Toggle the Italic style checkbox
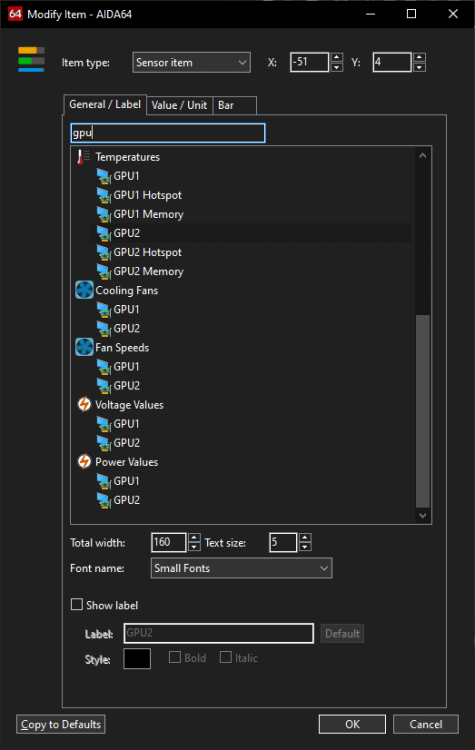 226,658
